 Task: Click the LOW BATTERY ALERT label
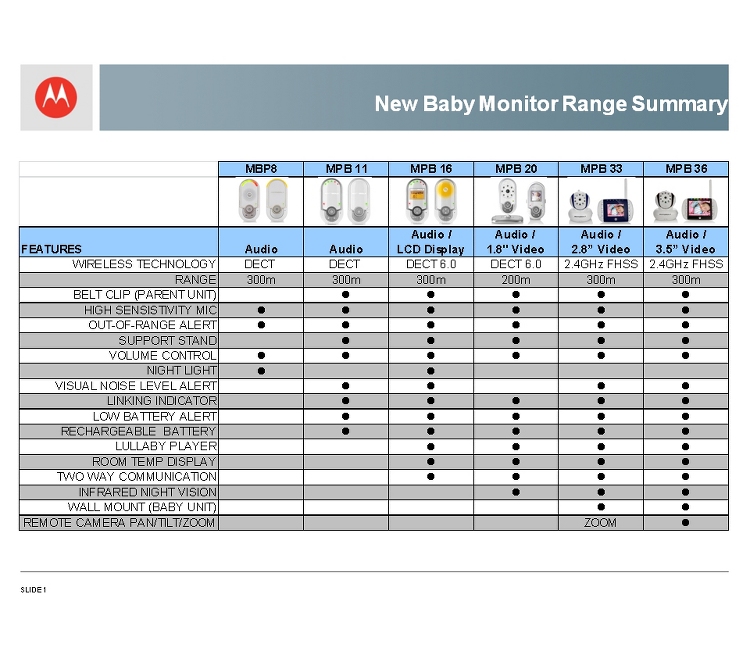[154, 417]
